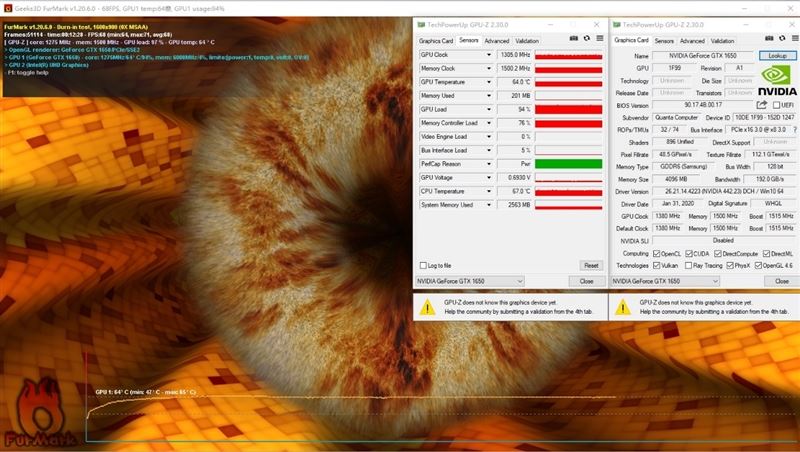Click the GPU Temperature value 64.0 °C
The height and width of the screenshot is (452, 800).
pos(514,82)
